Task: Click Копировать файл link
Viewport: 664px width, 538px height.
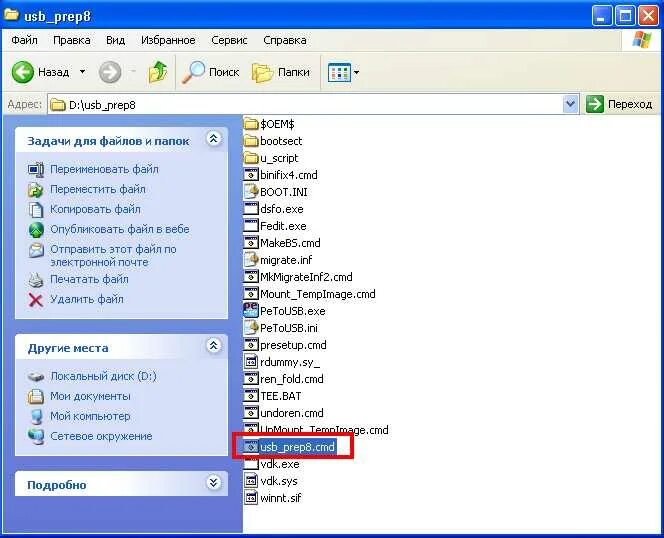Action: (x=95, y=209)
